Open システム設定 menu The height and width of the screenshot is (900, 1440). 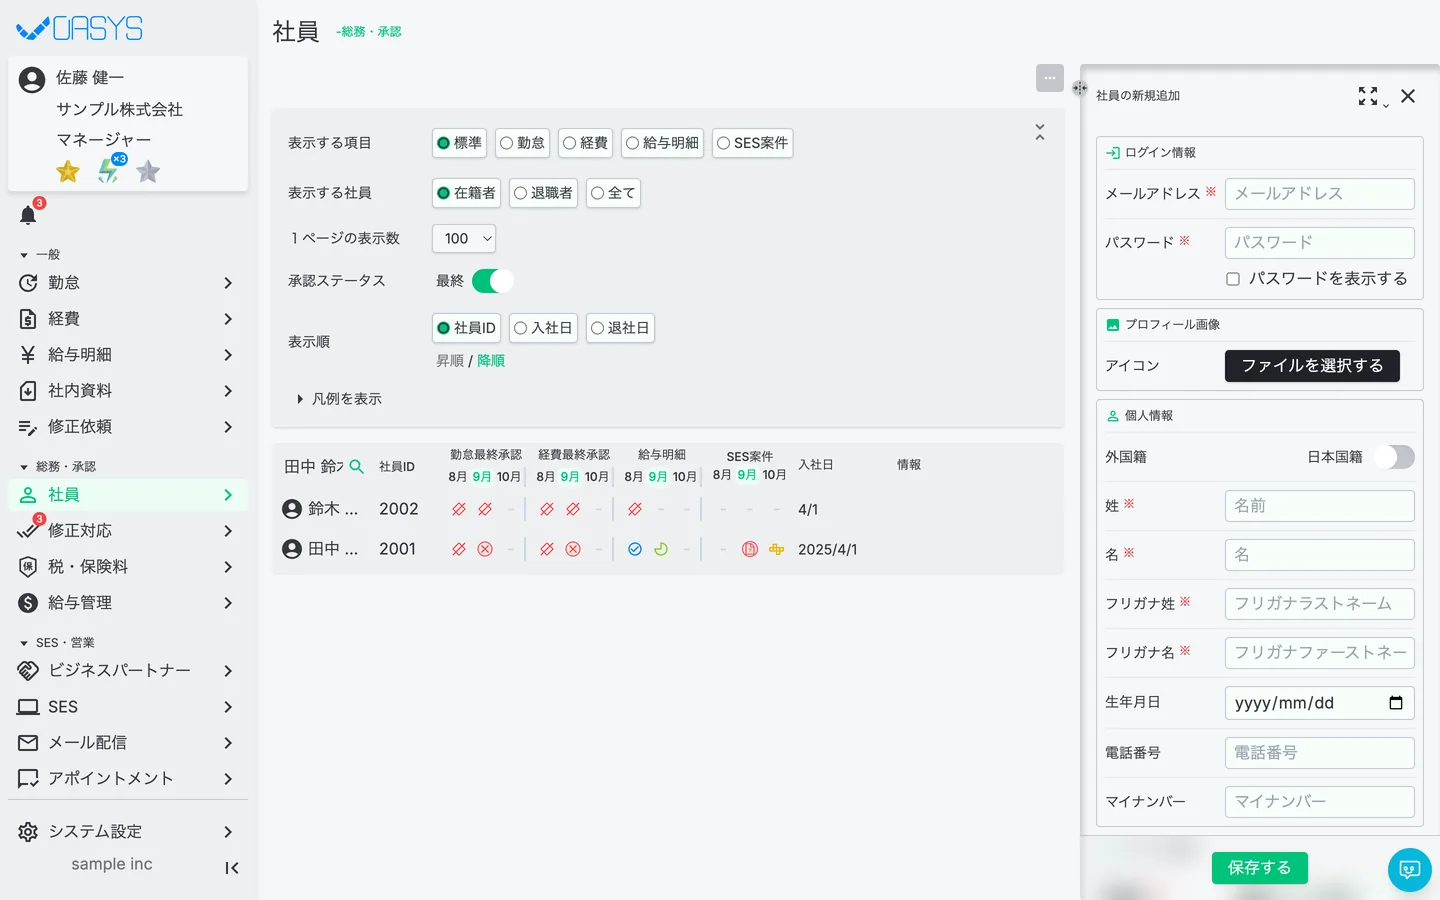pyautogui.click(x=128, y=832)
